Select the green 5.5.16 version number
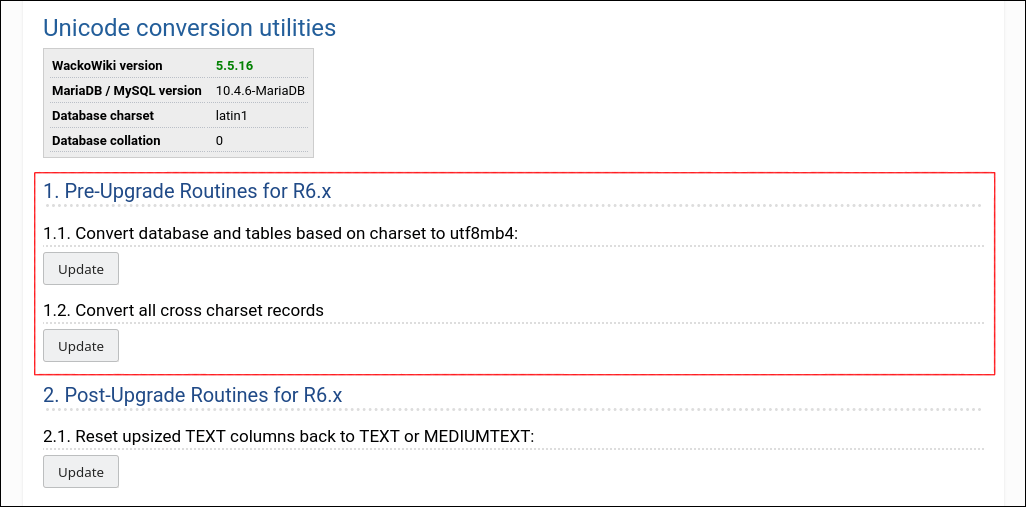Image resolution: width=1026 pixels, height=507 pixels. (234, 66)
